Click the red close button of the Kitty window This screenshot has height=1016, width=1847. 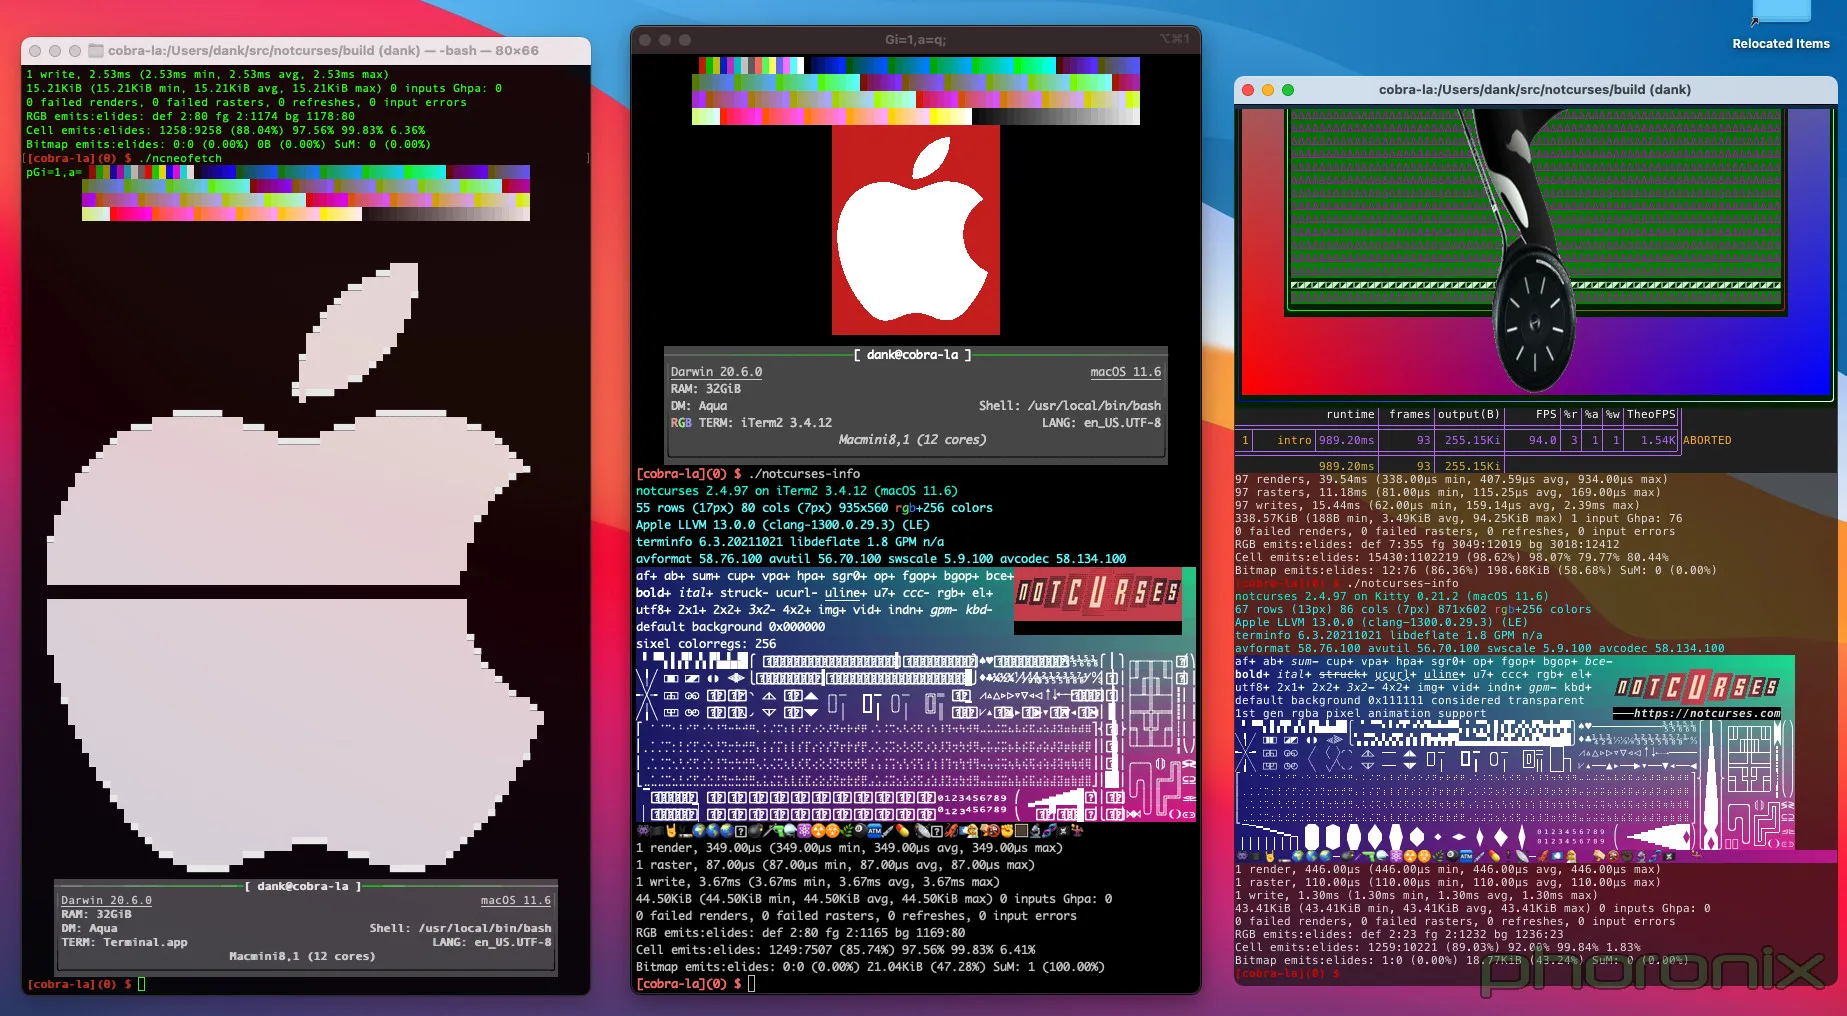[1248, 90]
